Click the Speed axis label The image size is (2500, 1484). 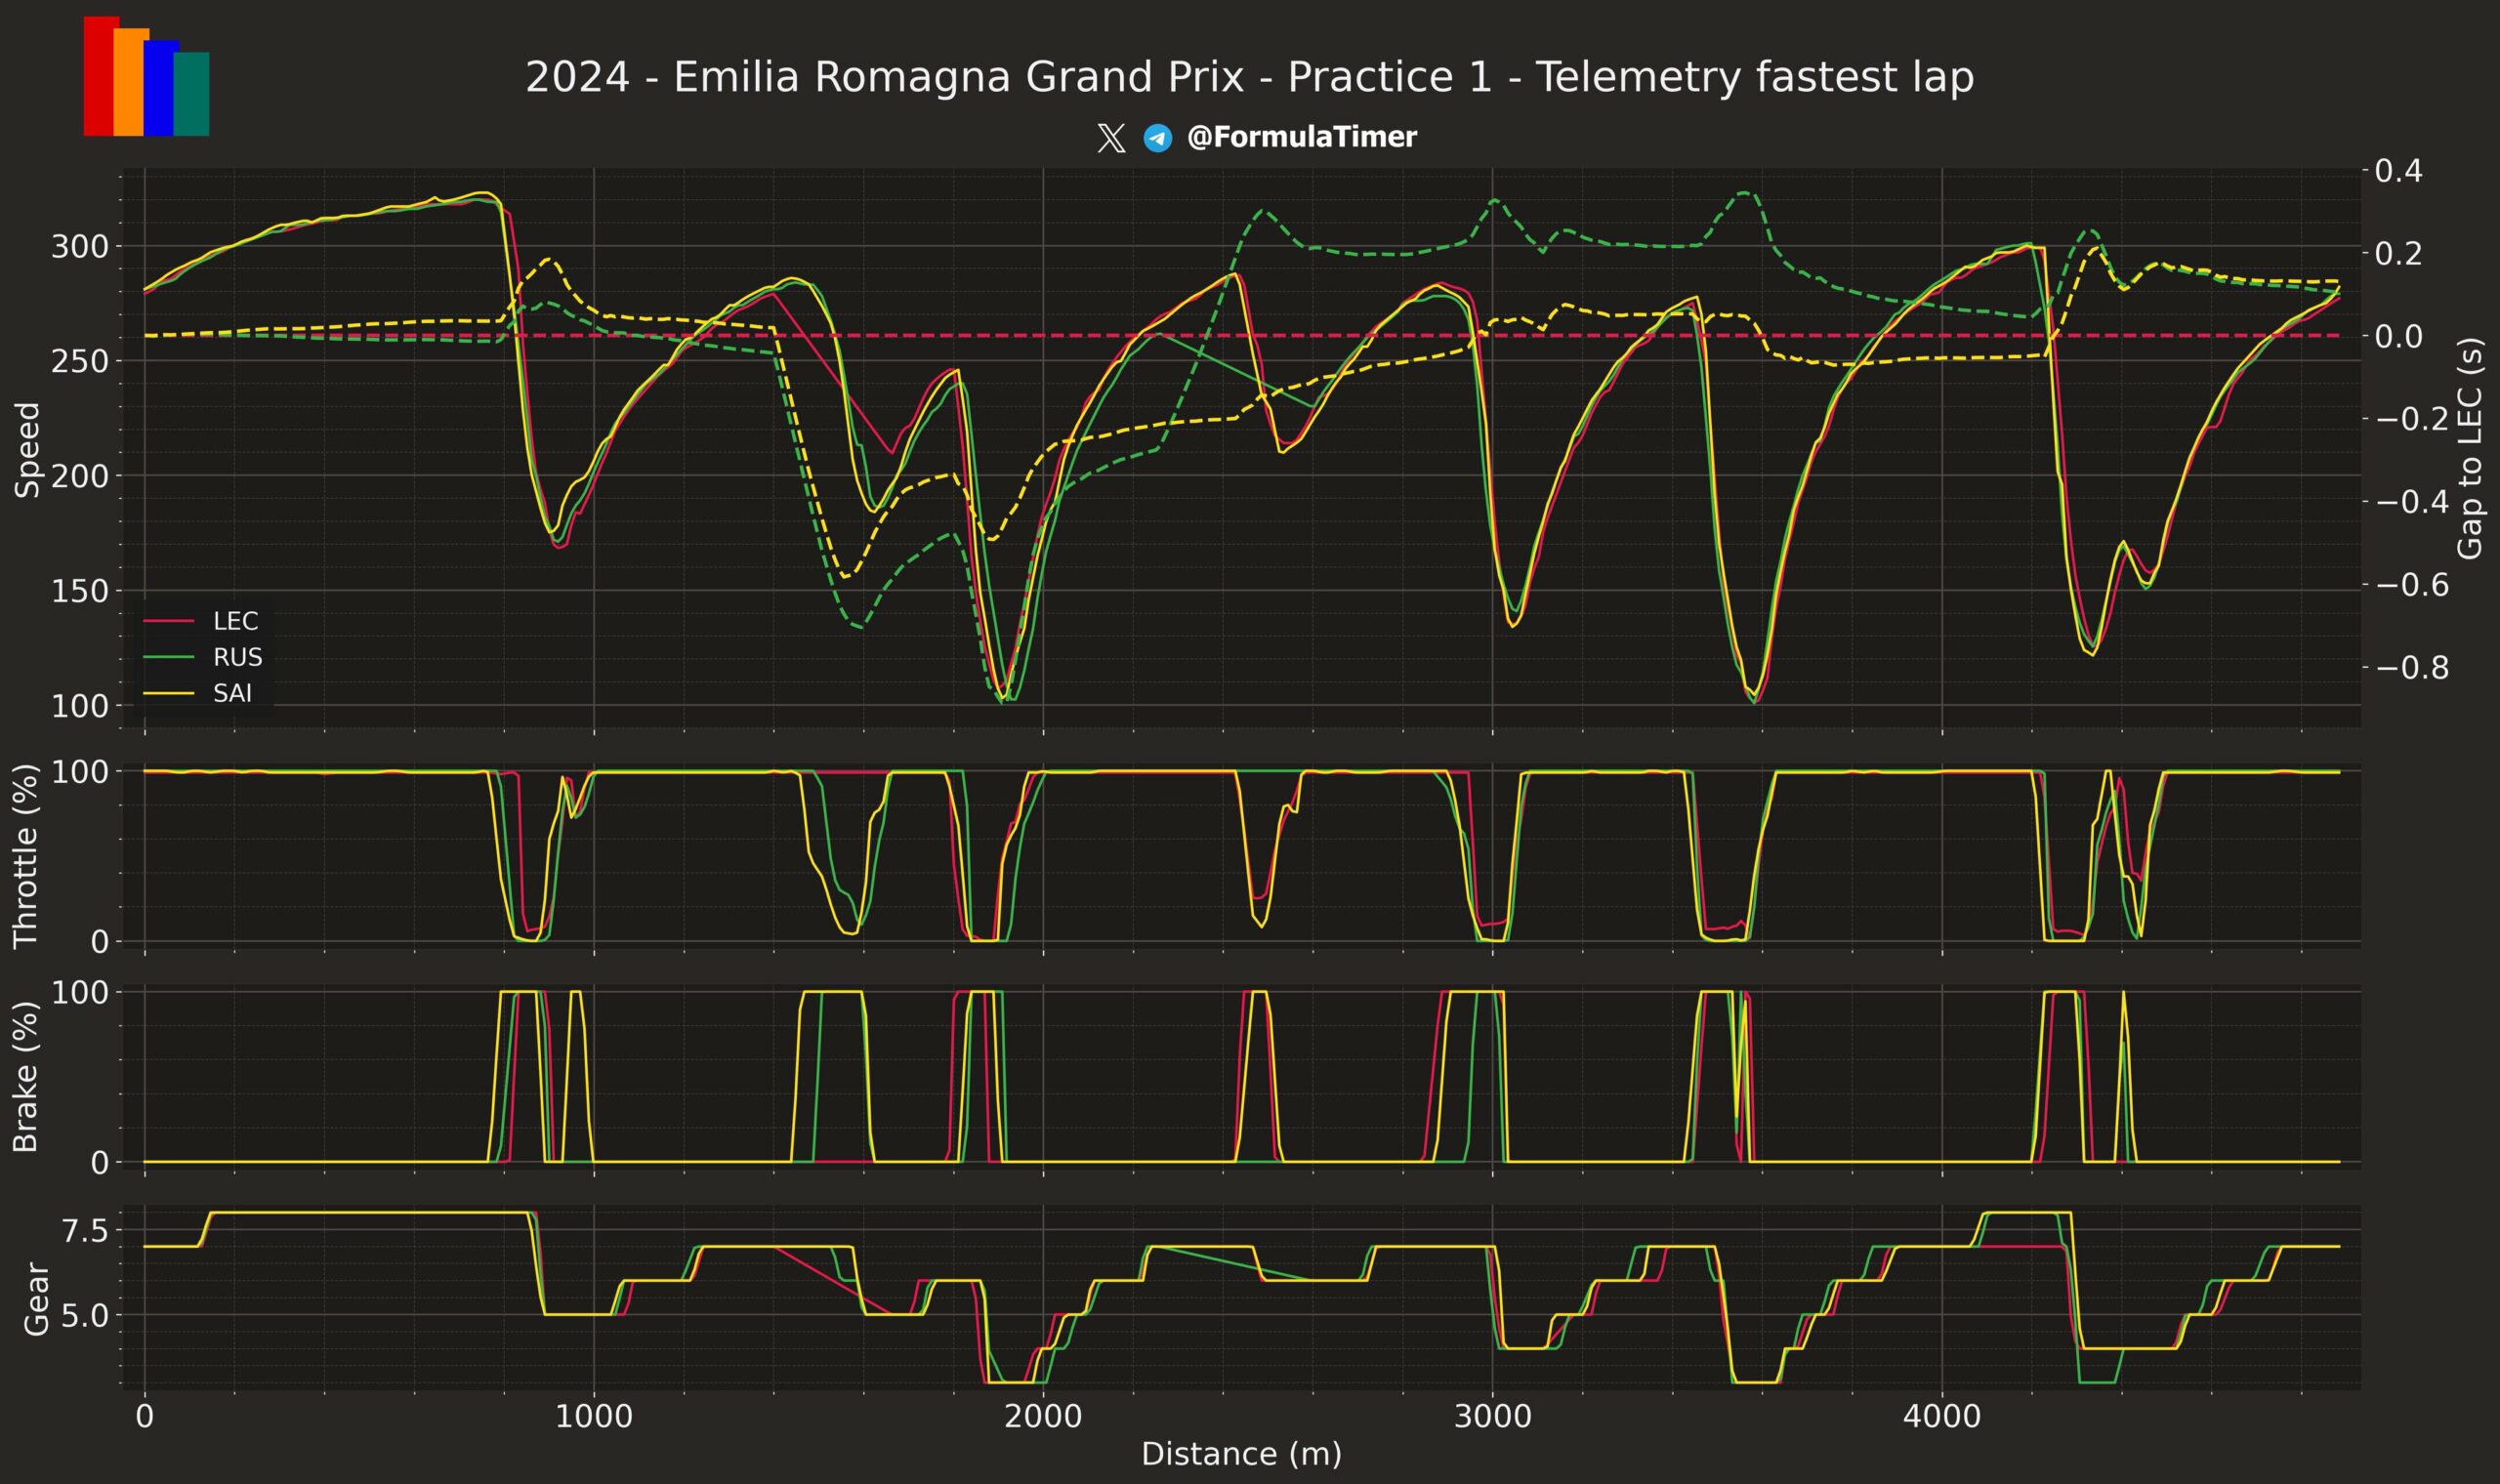28,449
